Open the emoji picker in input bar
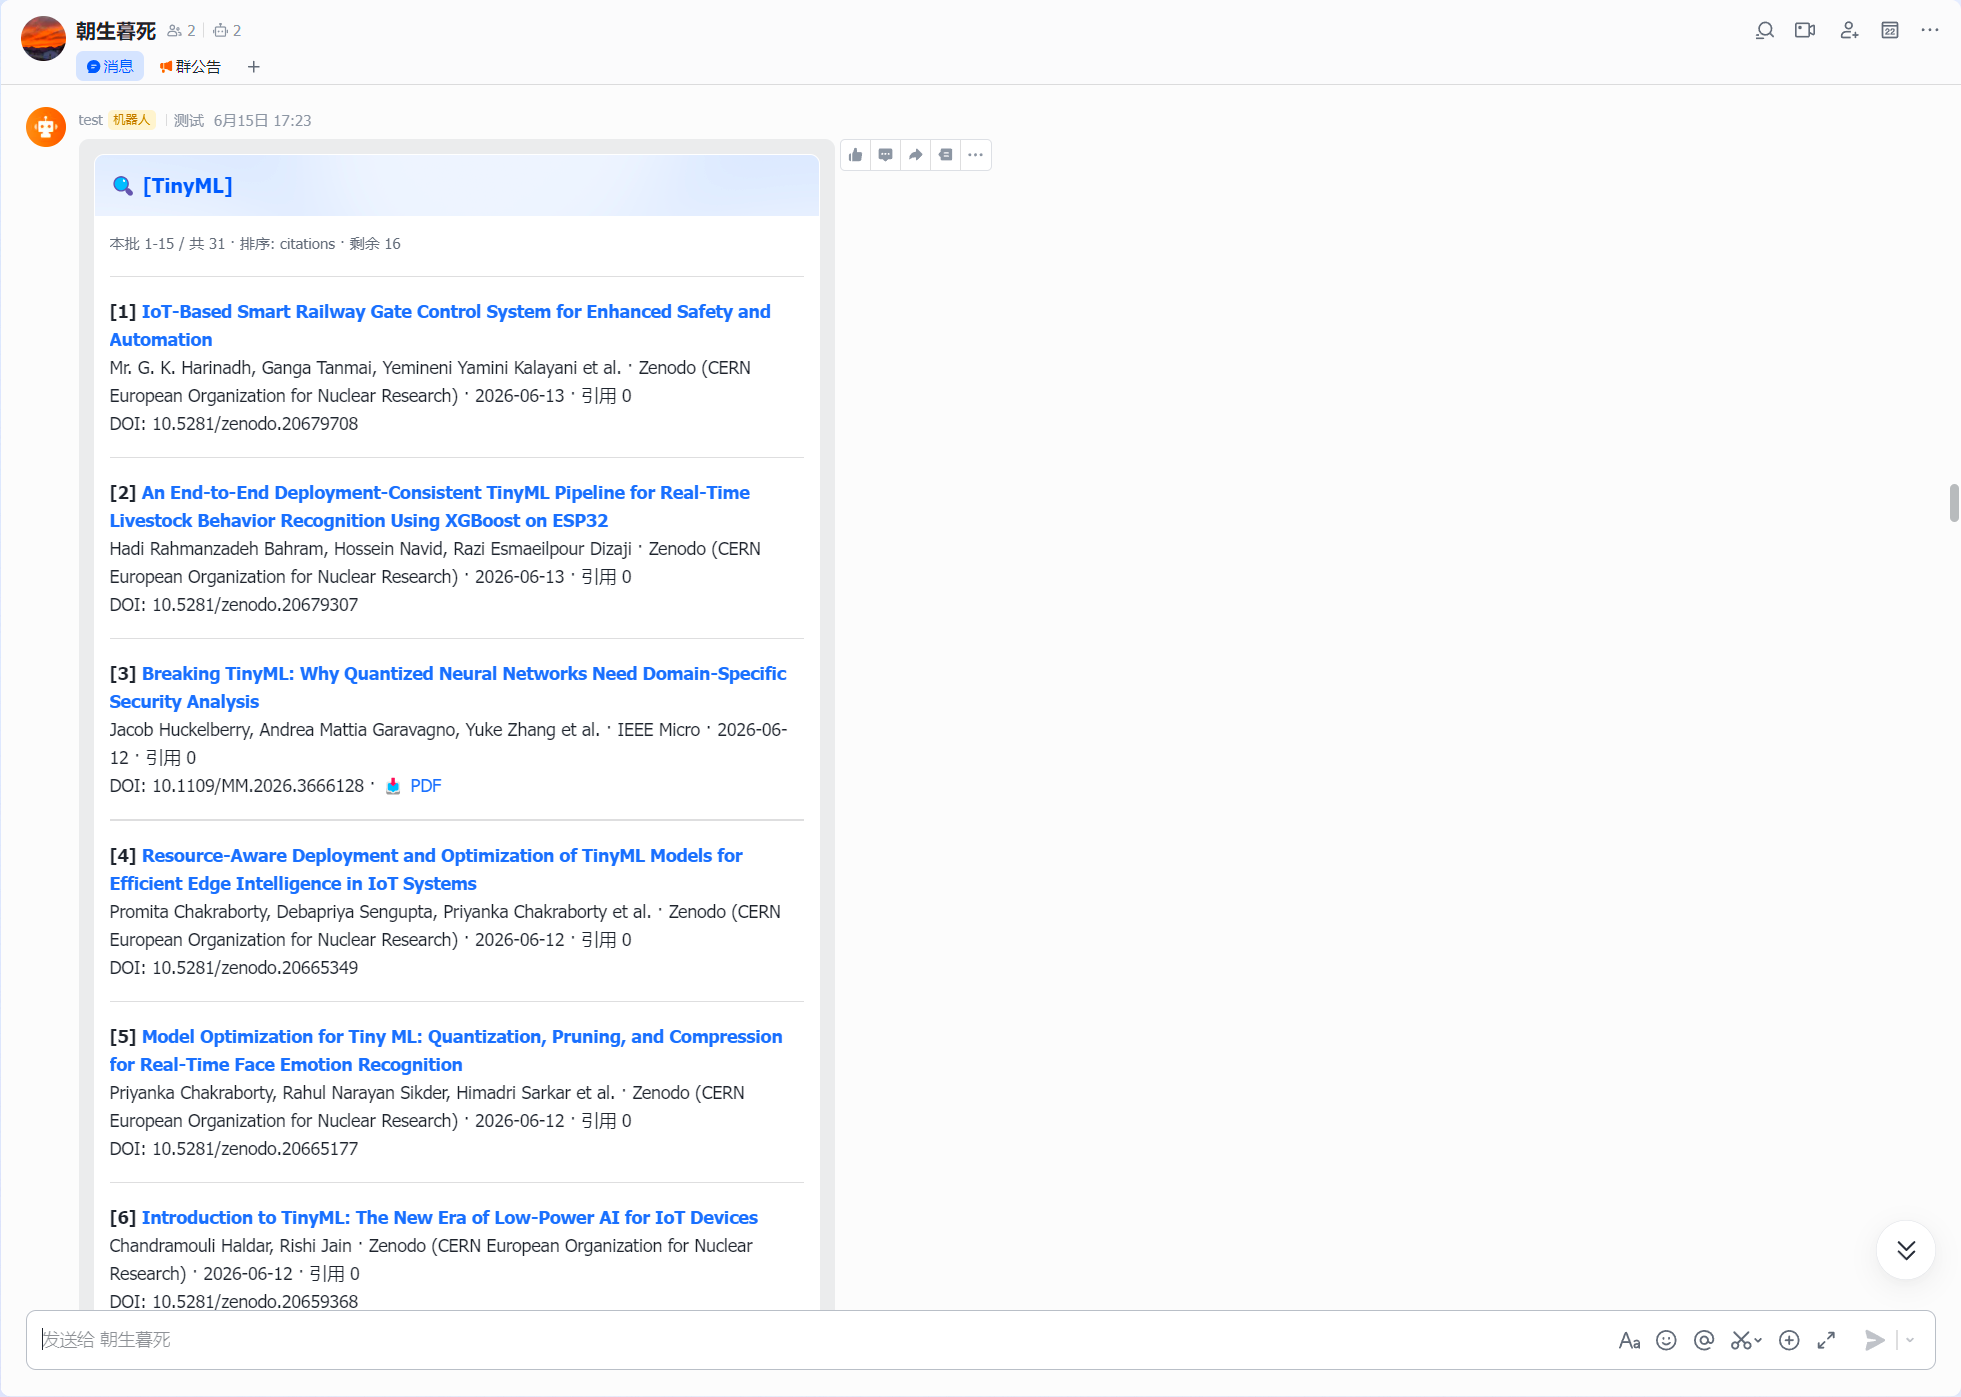1961x1397 pixels. 1666,1340
